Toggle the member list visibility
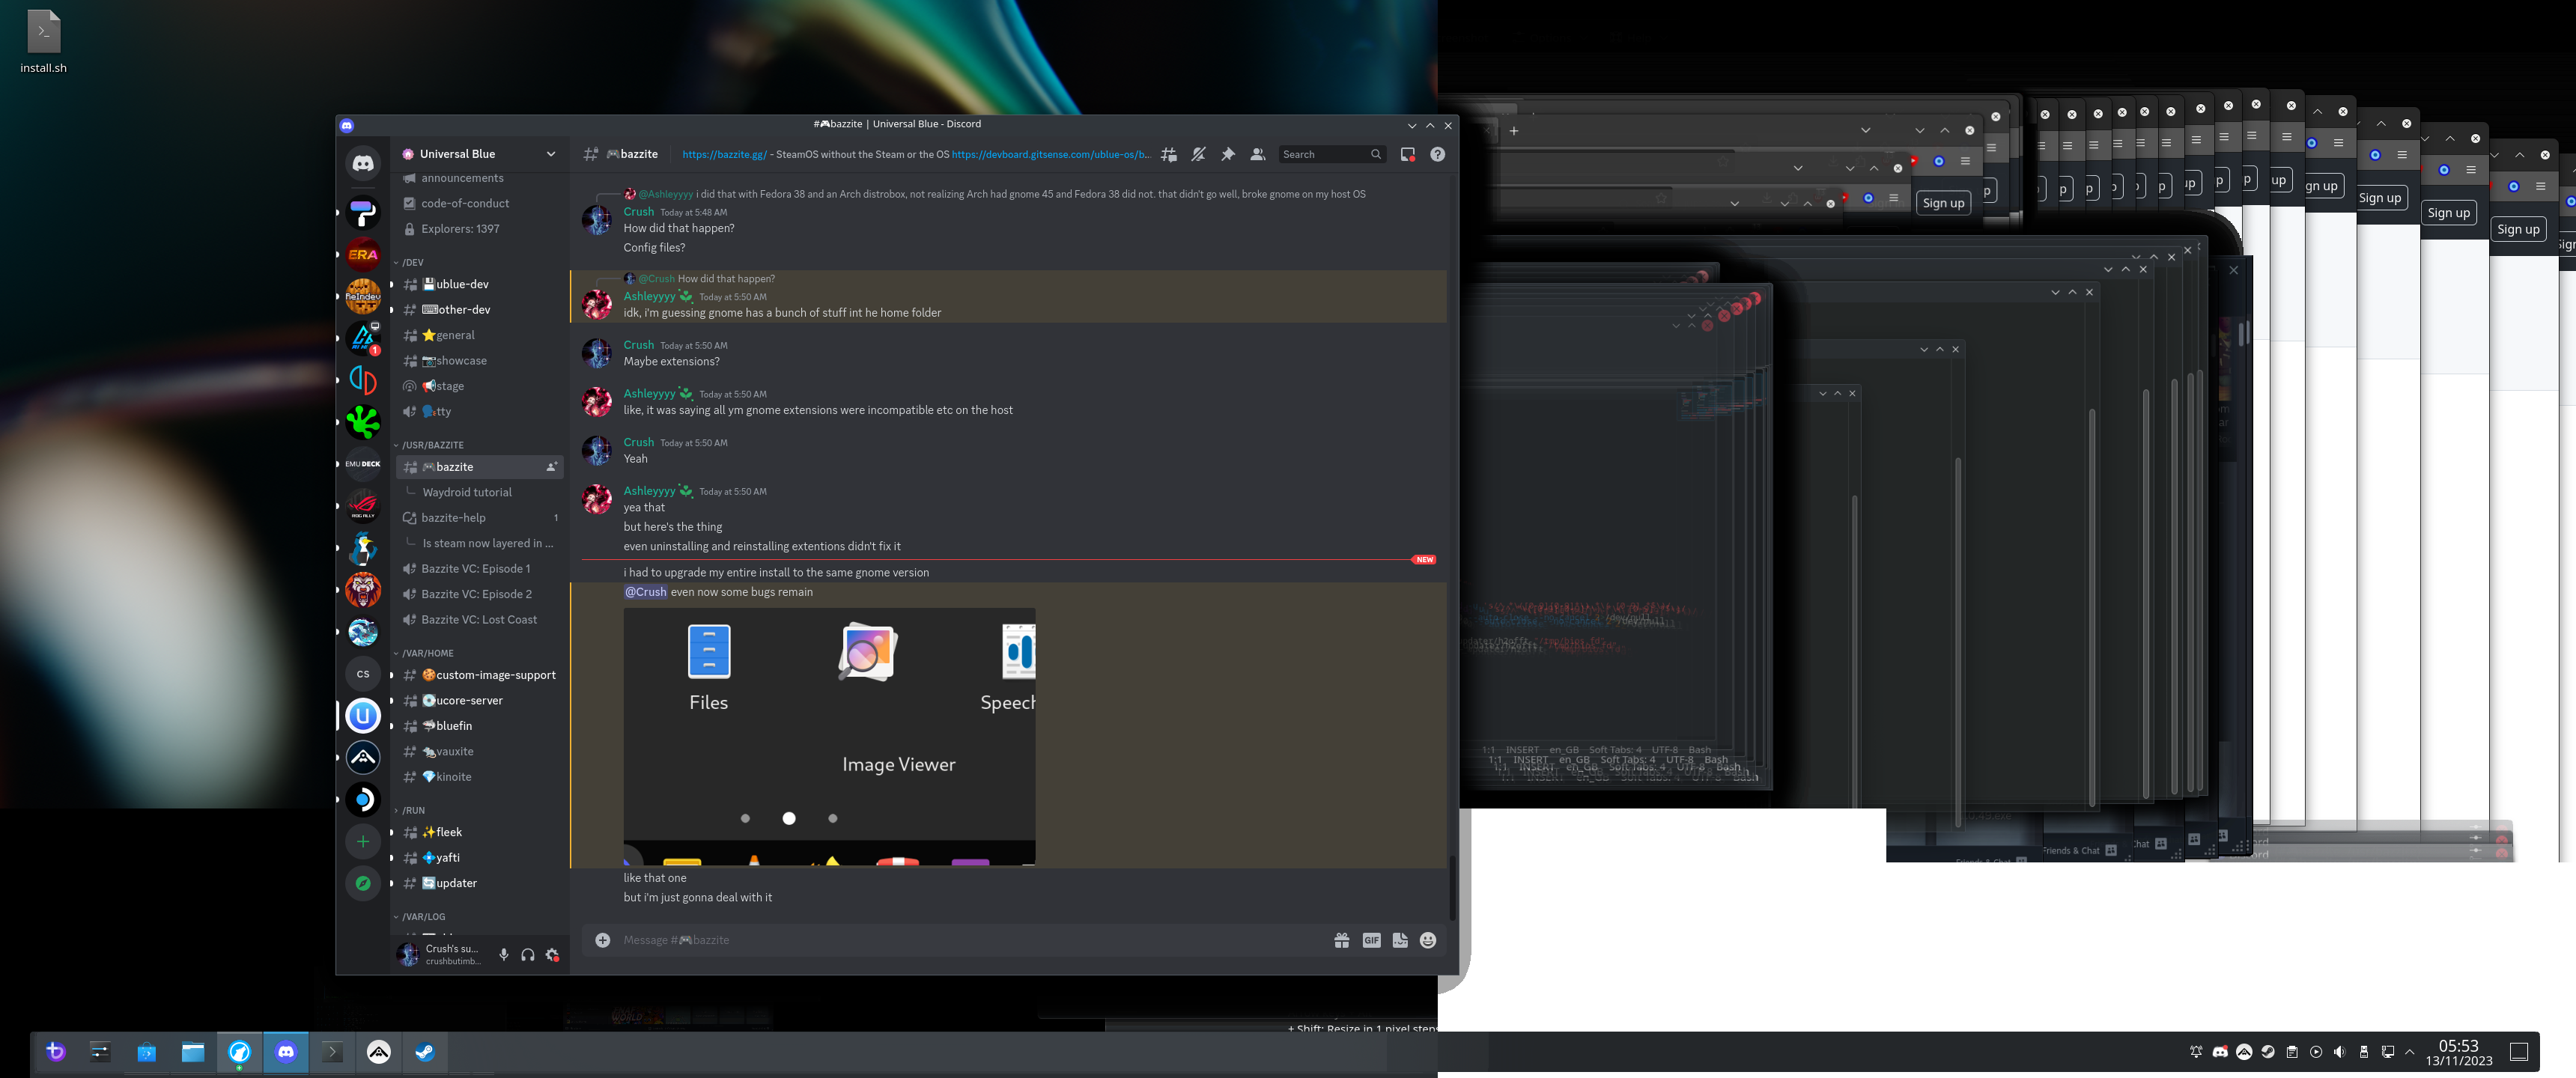The width and height of the screenshot is (2576, 1078). 1258,154
